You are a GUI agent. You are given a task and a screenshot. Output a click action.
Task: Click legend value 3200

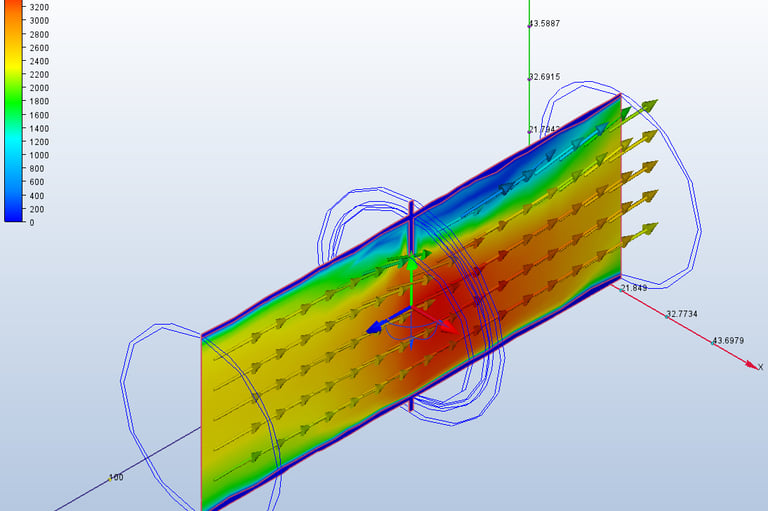[39, 7]
